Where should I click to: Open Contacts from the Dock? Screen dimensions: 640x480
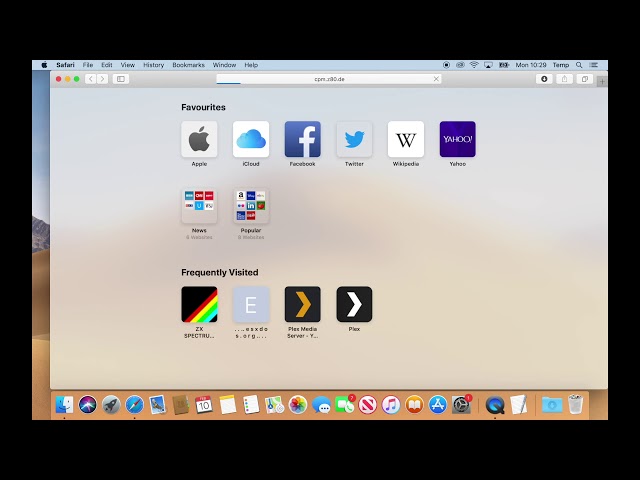click(181, 405)
